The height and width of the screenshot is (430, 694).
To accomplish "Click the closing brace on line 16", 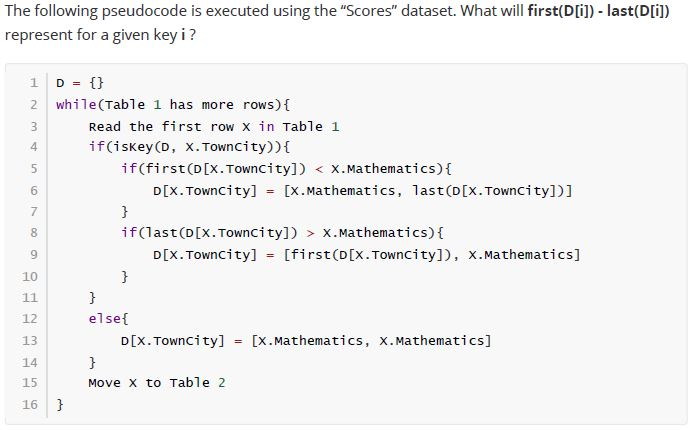I will pyautogui.click(x=60, y=404).
